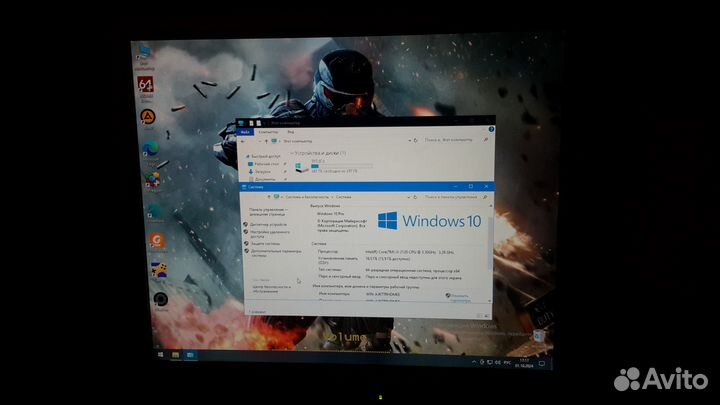Switch to File Explorer in the taskbar

click(175, 355)
